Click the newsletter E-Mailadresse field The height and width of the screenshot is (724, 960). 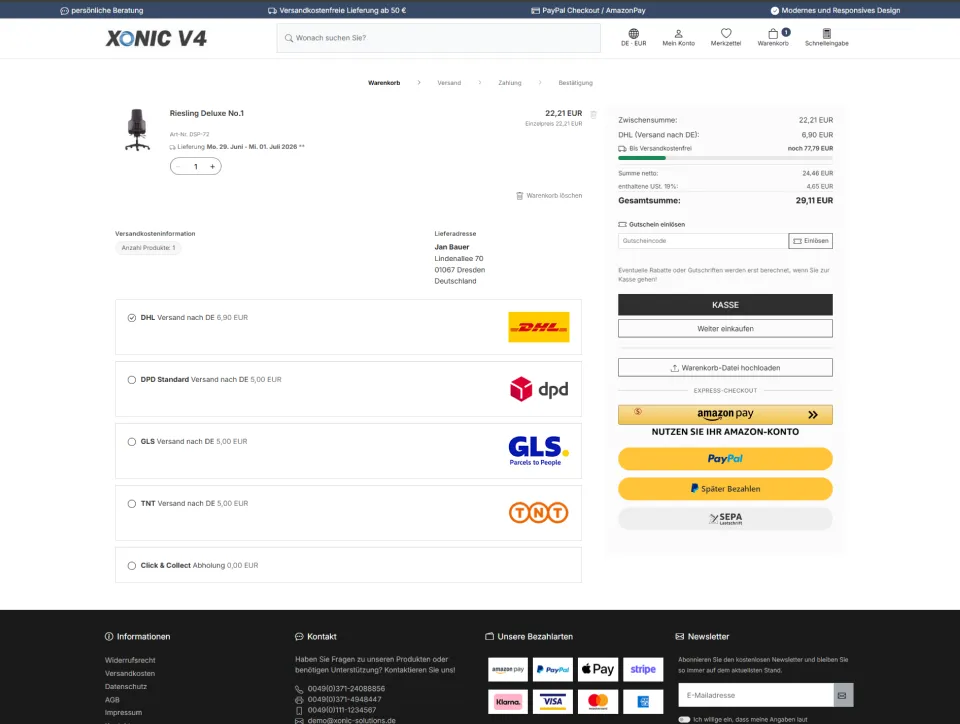click(756, 695)
